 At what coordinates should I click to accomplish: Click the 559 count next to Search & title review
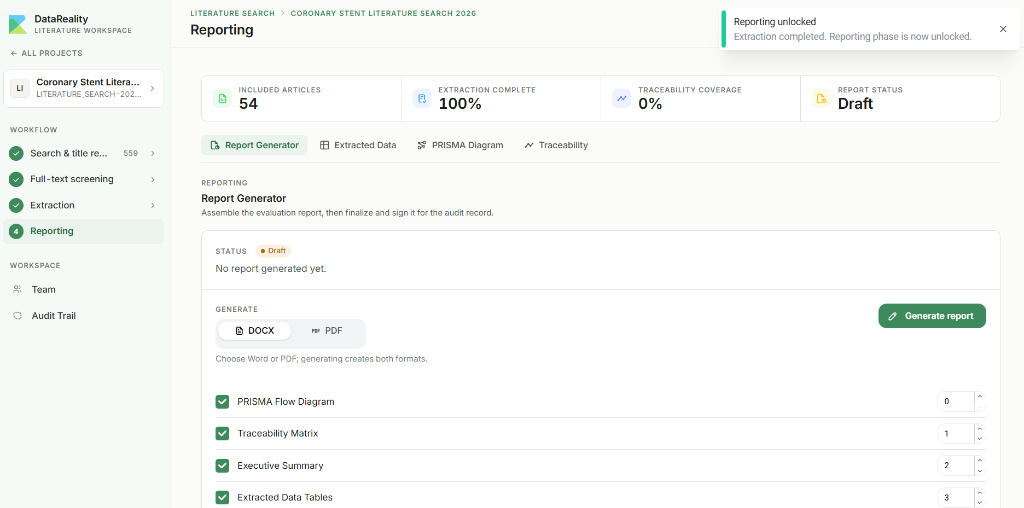pos(131,153)
